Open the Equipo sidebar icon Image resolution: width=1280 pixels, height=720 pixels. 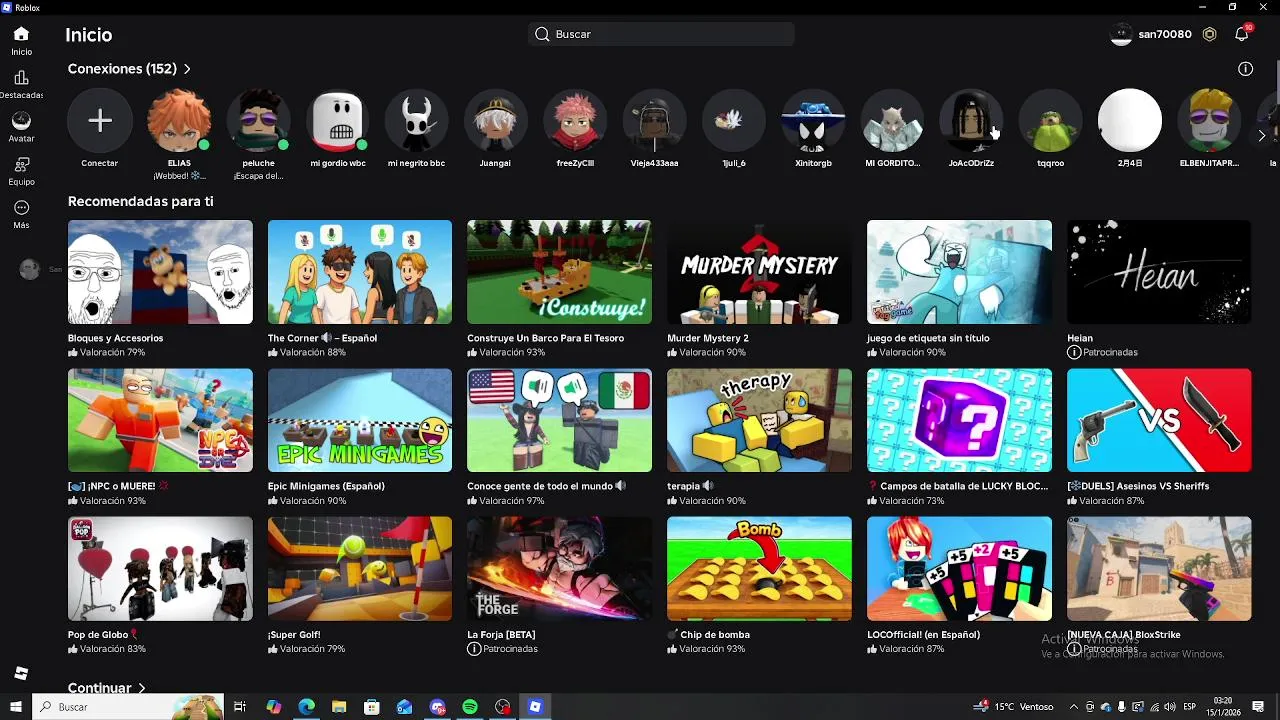[x=21, y=165]
